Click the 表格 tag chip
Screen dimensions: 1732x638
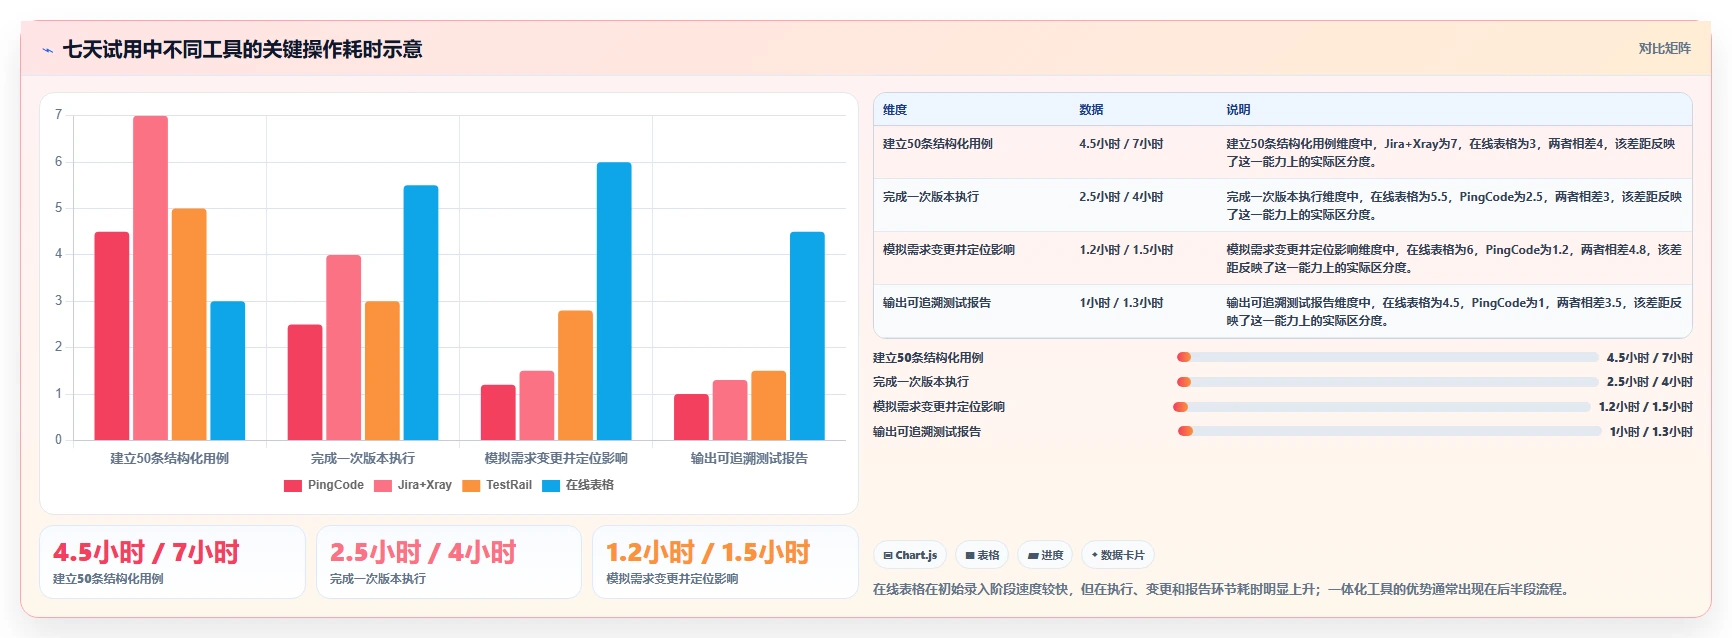(982, 555)
